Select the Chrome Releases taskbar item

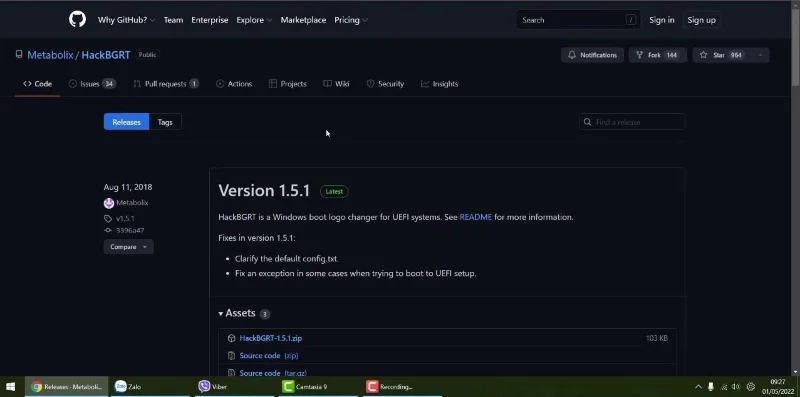pyautogui.click(x=66, y=387)
